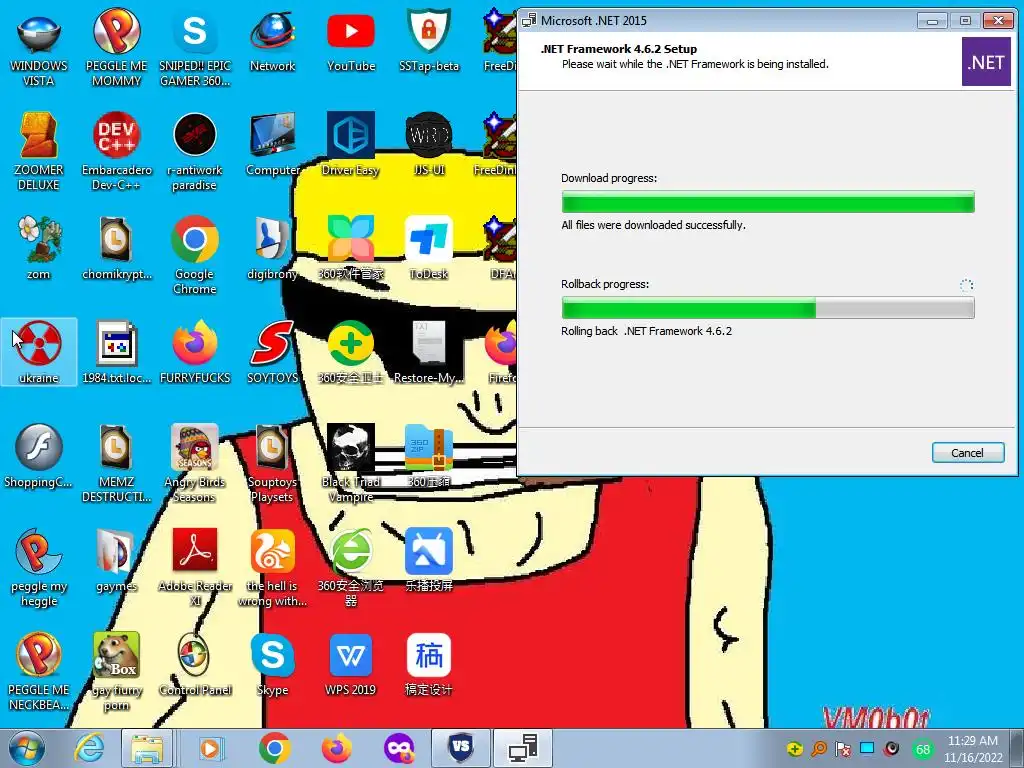Open the digibrony desktop icon
This screenshot has width=1024, height=768.
tap(272, 248)
